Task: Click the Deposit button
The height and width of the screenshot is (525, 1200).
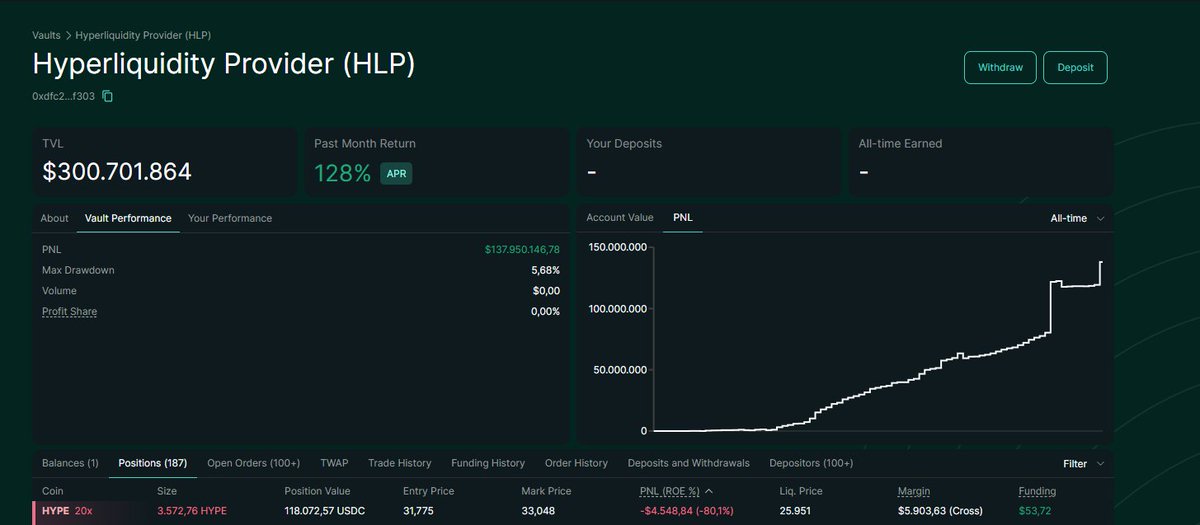Action: click(x=1075, y=68)
